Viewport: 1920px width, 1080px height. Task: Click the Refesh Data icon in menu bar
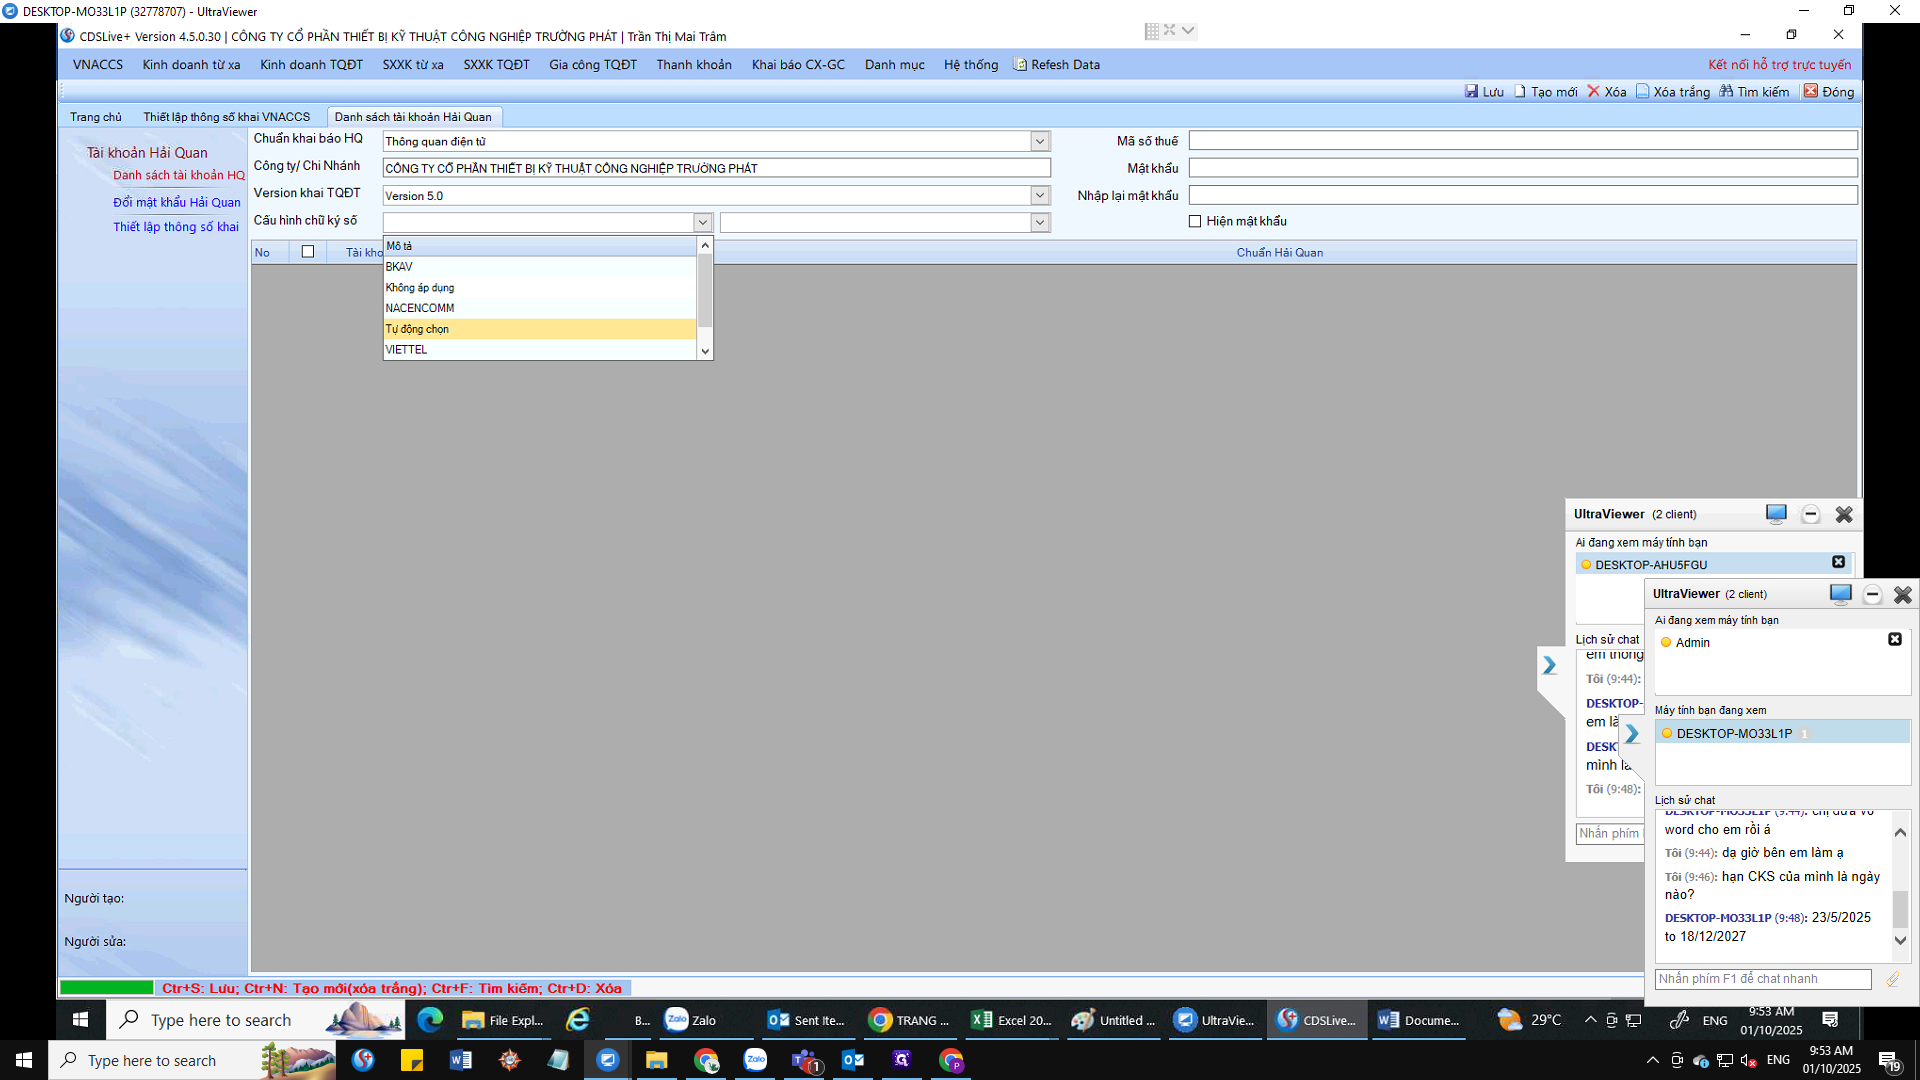(x=1020, y=64)
